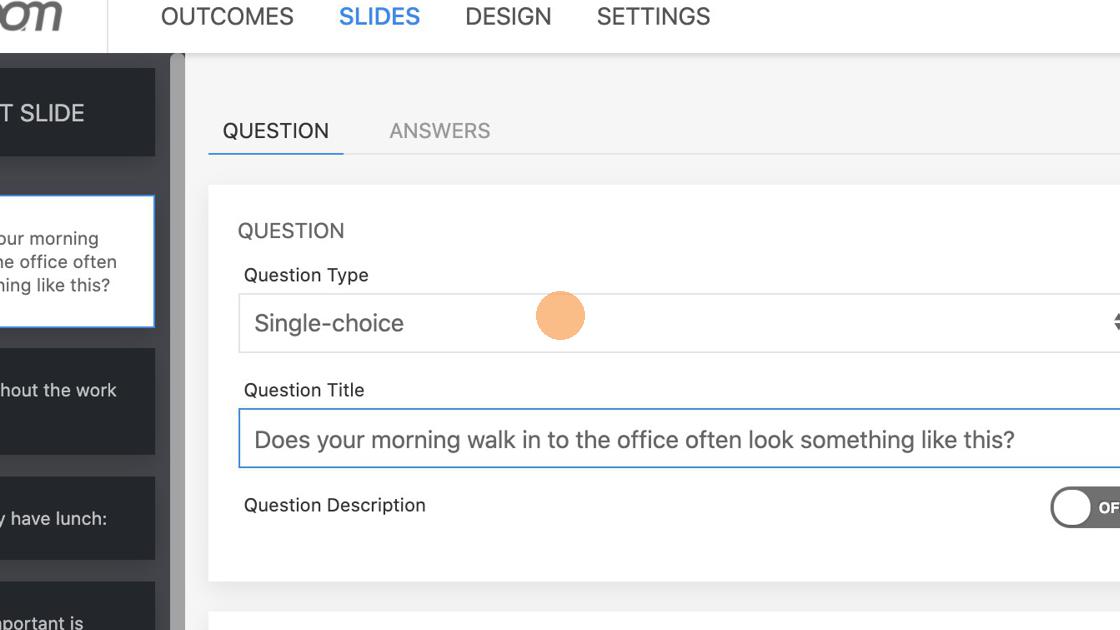Open the slide mentioning 'the work'
Screen dimensions: 1120x630
[x=75, y=401]
